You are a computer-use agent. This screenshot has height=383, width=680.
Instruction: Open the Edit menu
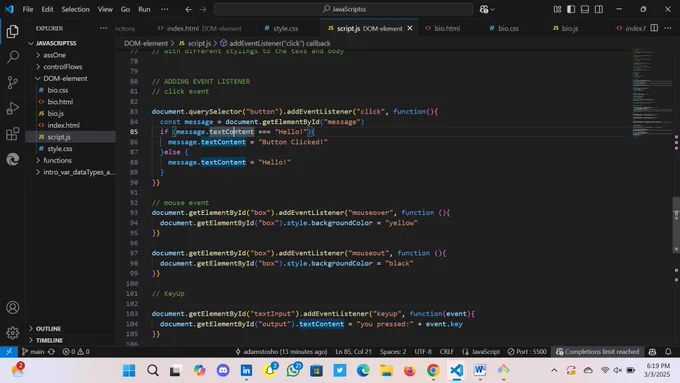[x=47, y=9]
